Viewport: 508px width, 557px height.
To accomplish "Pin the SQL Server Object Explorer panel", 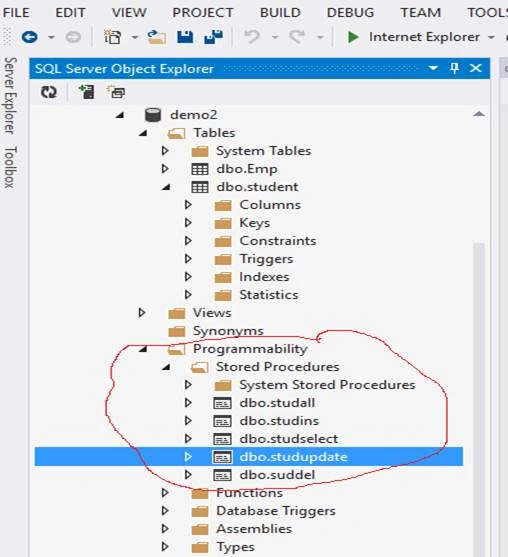I will (x=454, y=68).
